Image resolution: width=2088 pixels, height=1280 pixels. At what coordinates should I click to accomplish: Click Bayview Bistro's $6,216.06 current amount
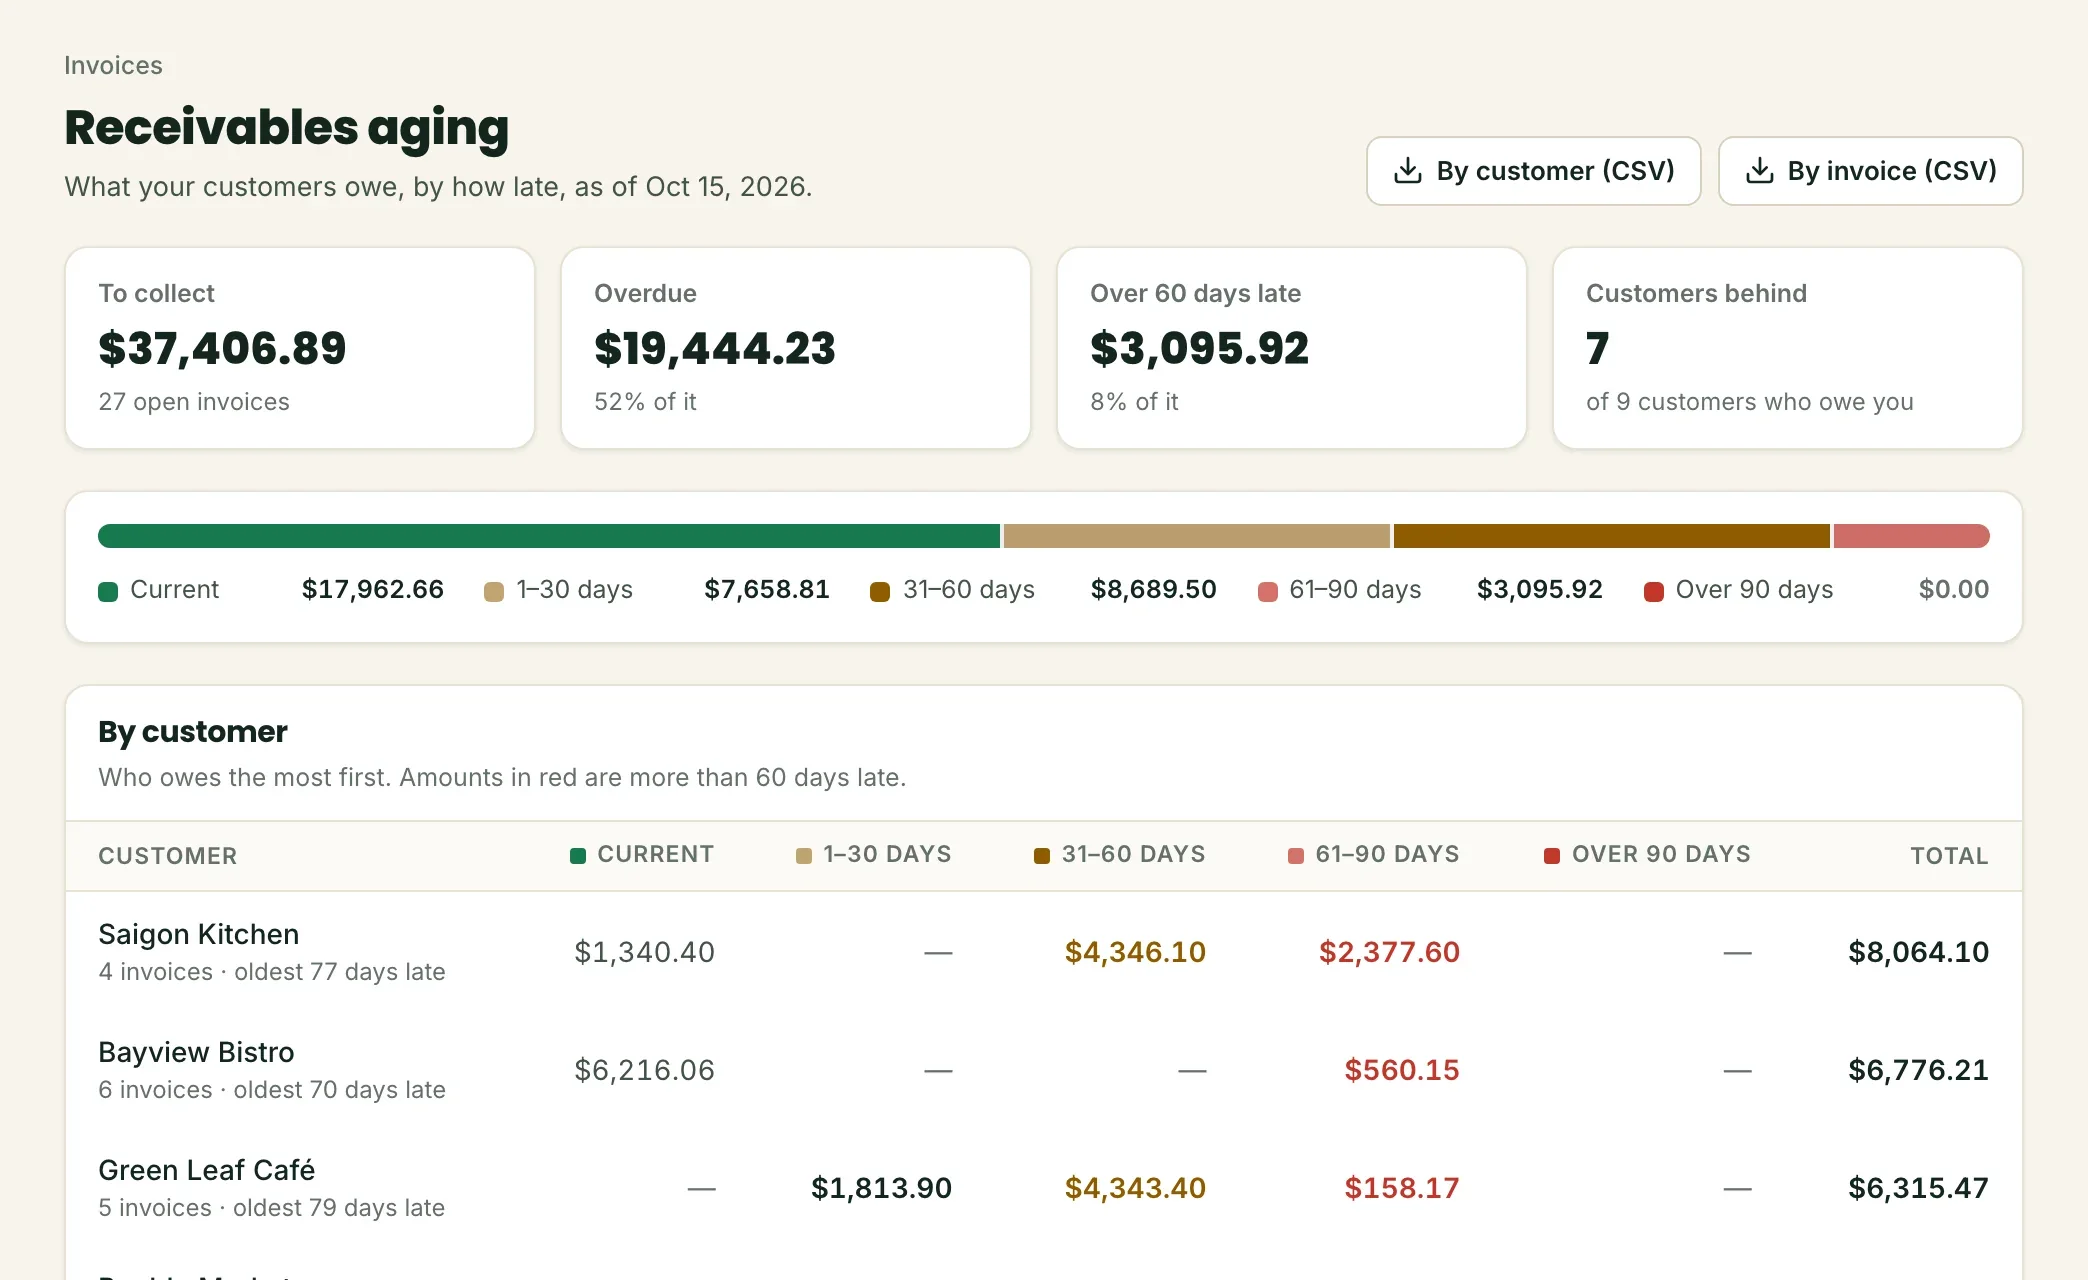click(644, 1070)
